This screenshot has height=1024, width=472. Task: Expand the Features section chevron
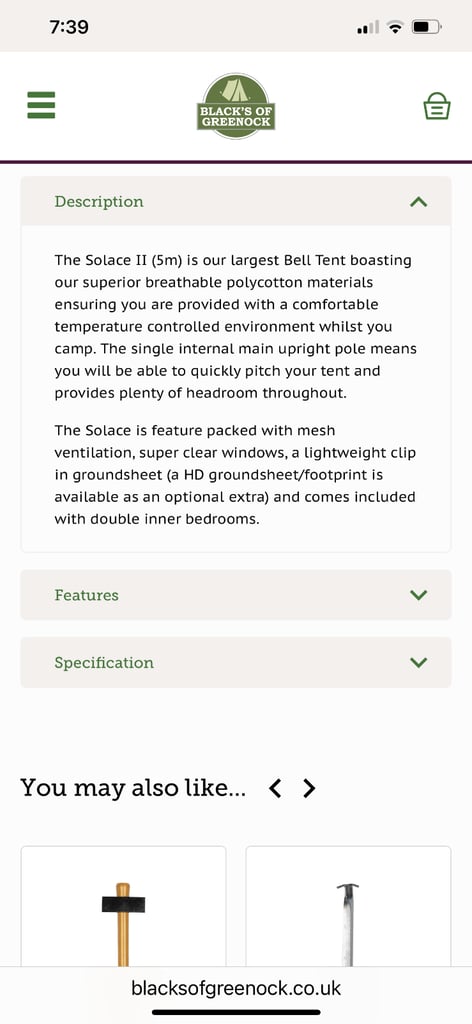coord(418,595)
